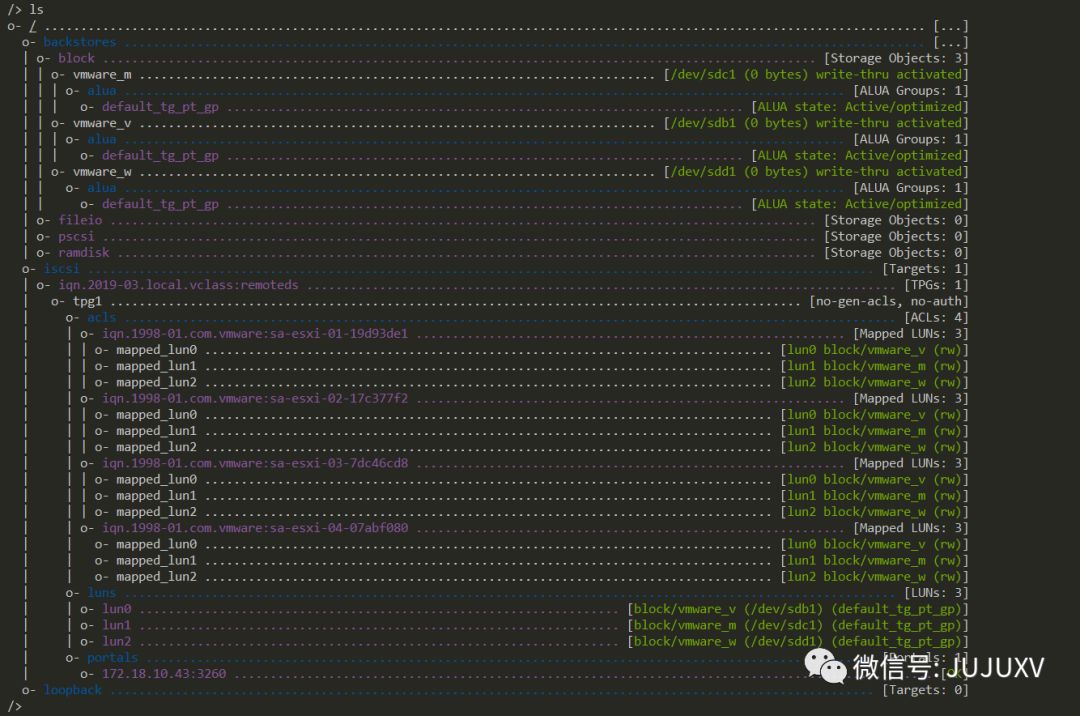Click the '[TPGs: 1]' value

pos(937,285)
